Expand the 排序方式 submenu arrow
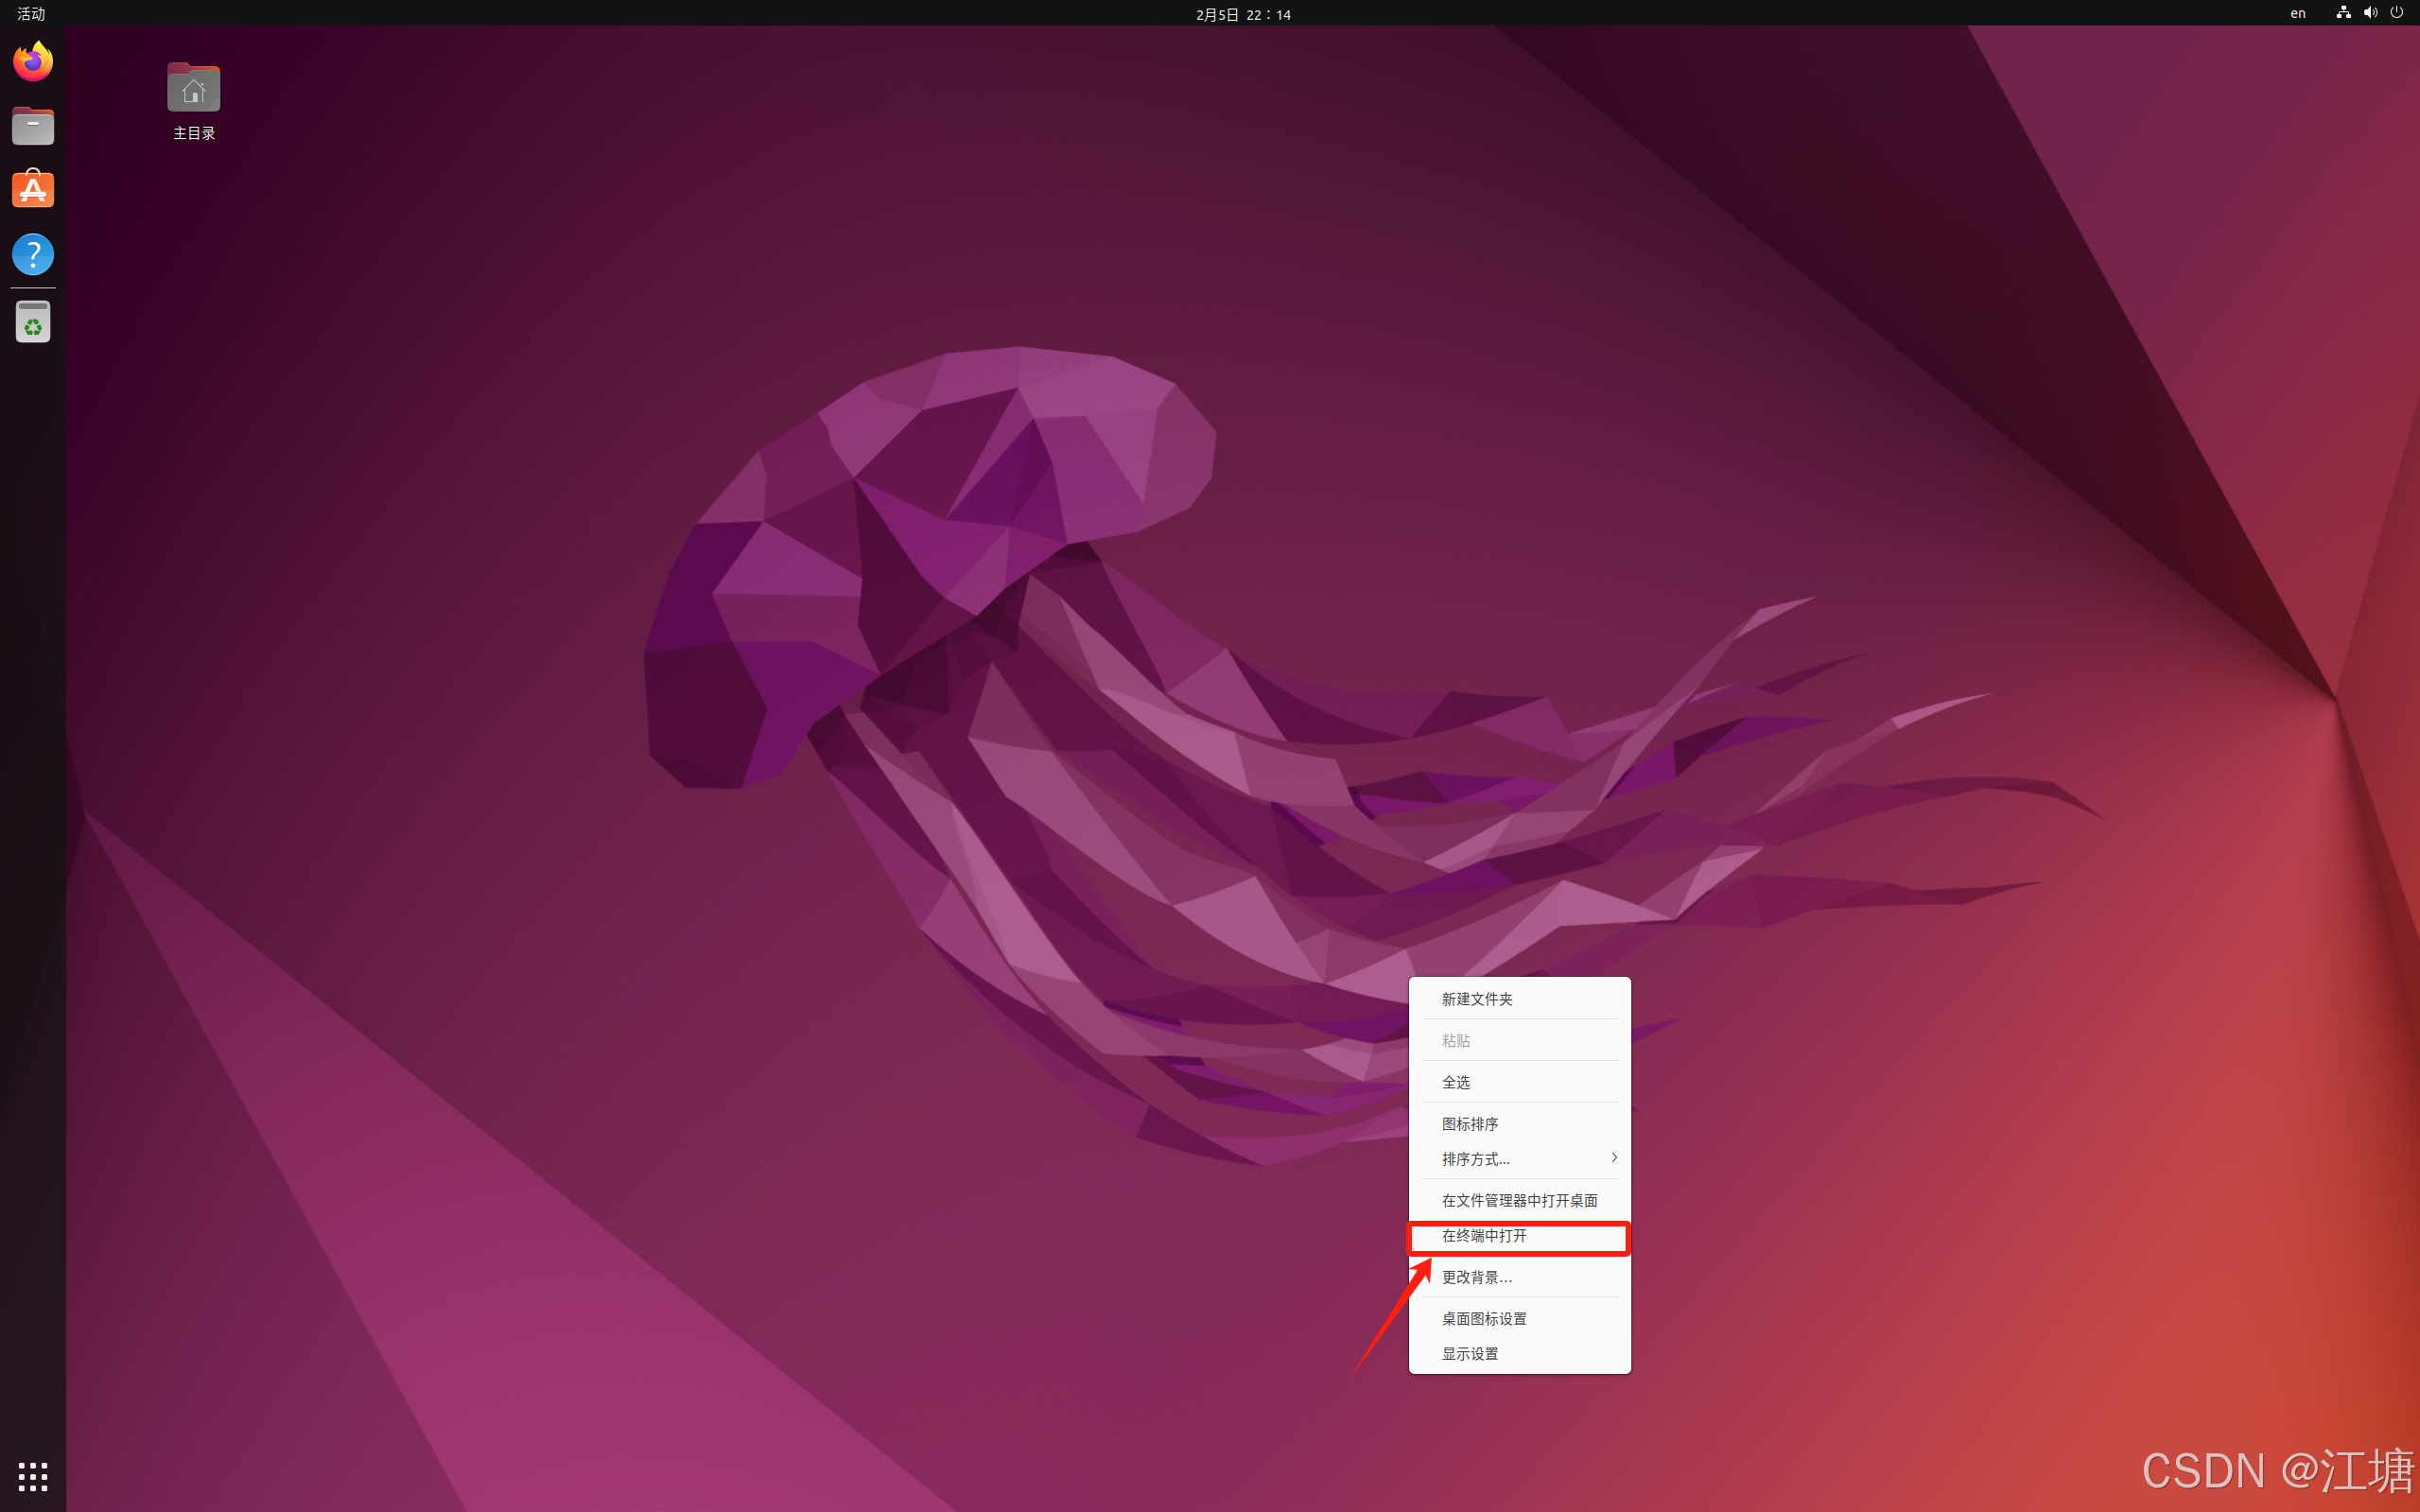The image size is (2420, 1512). [1613, 1158]
